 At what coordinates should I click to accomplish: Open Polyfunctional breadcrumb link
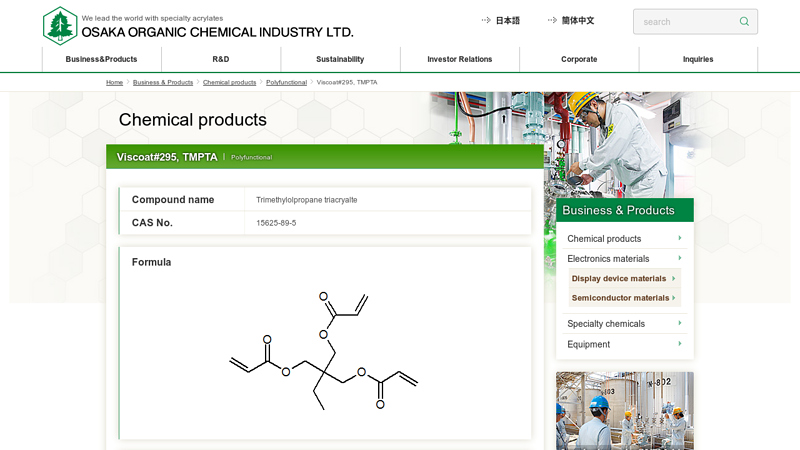point(286,82)
